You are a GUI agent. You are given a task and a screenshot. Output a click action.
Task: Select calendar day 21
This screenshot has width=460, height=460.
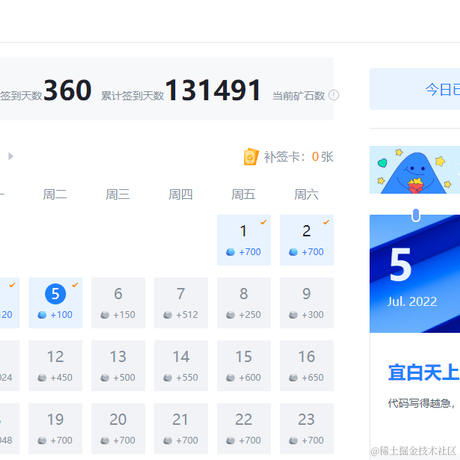(181, 428)
